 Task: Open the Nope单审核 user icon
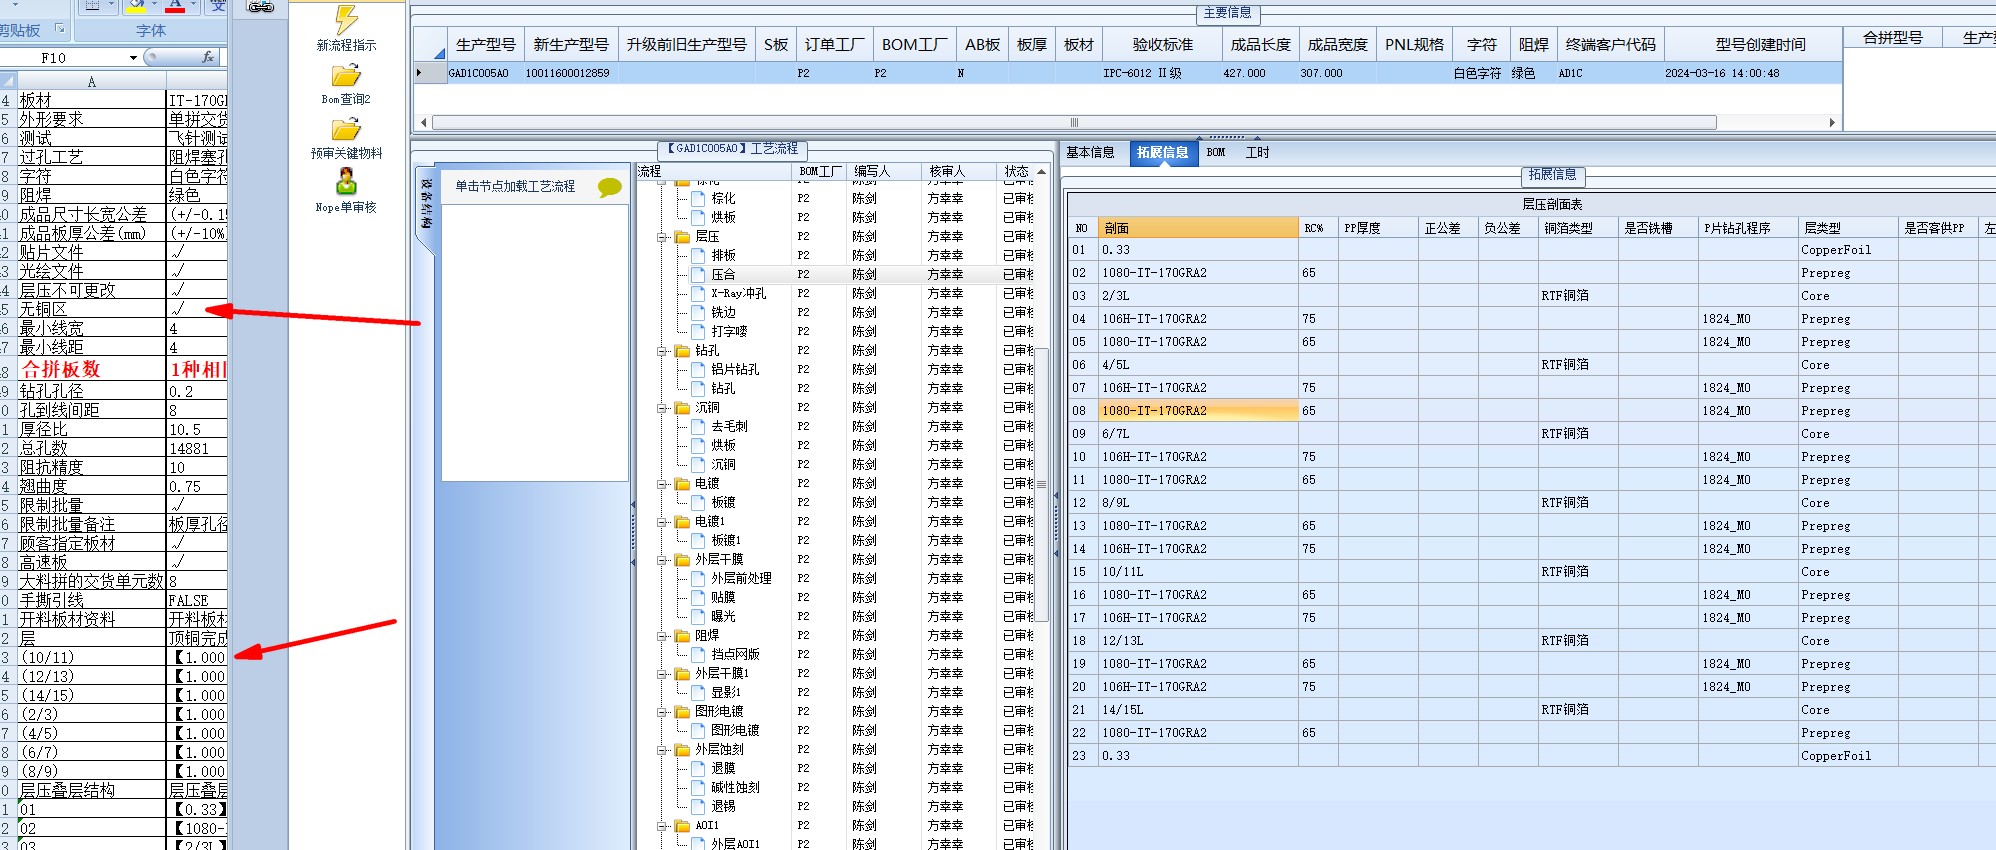(346, 181)
